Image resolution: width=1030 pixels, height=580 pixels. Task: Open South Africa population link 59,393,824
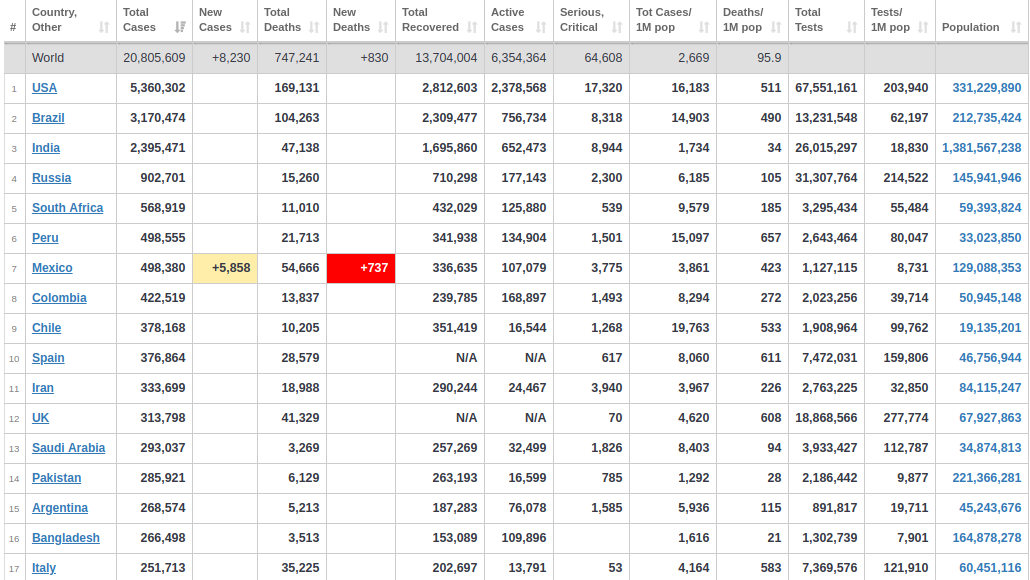[x=990, y=208]
